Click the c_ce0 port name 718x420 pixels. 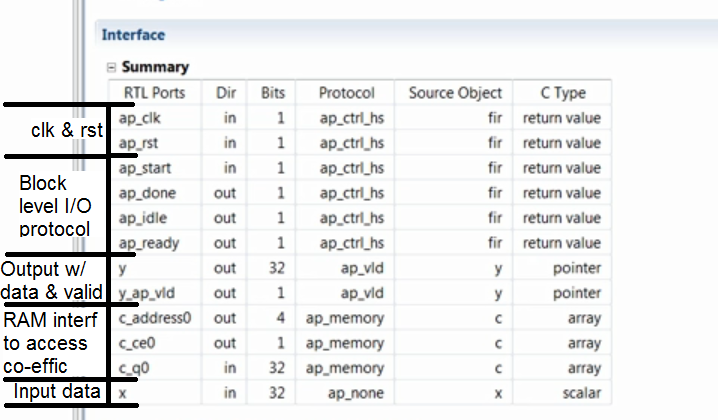(x=137, y=343)
